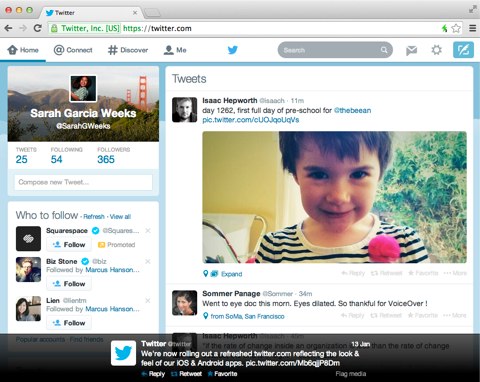Viewport: 480px width, 382px height.
Task: Open direct messages envelope icon
Action: pyautogui.click(x=412, y=50)
